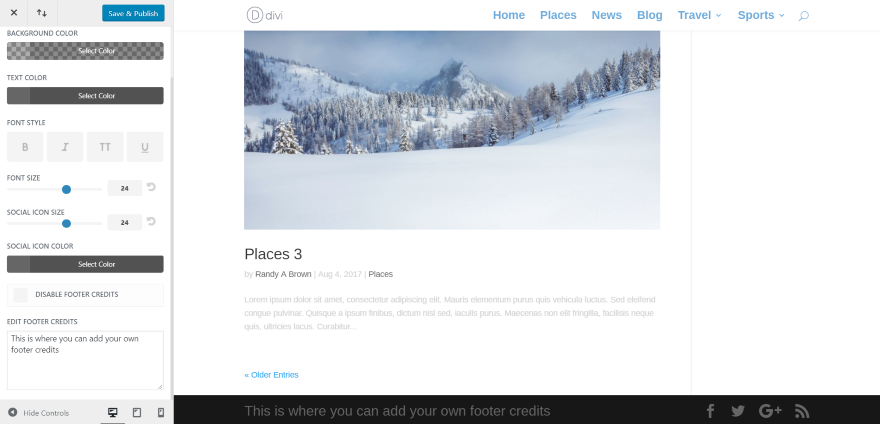Switch to tablet preview icon
The width and height of the screenshot is (880, 424).
point(136,413)
